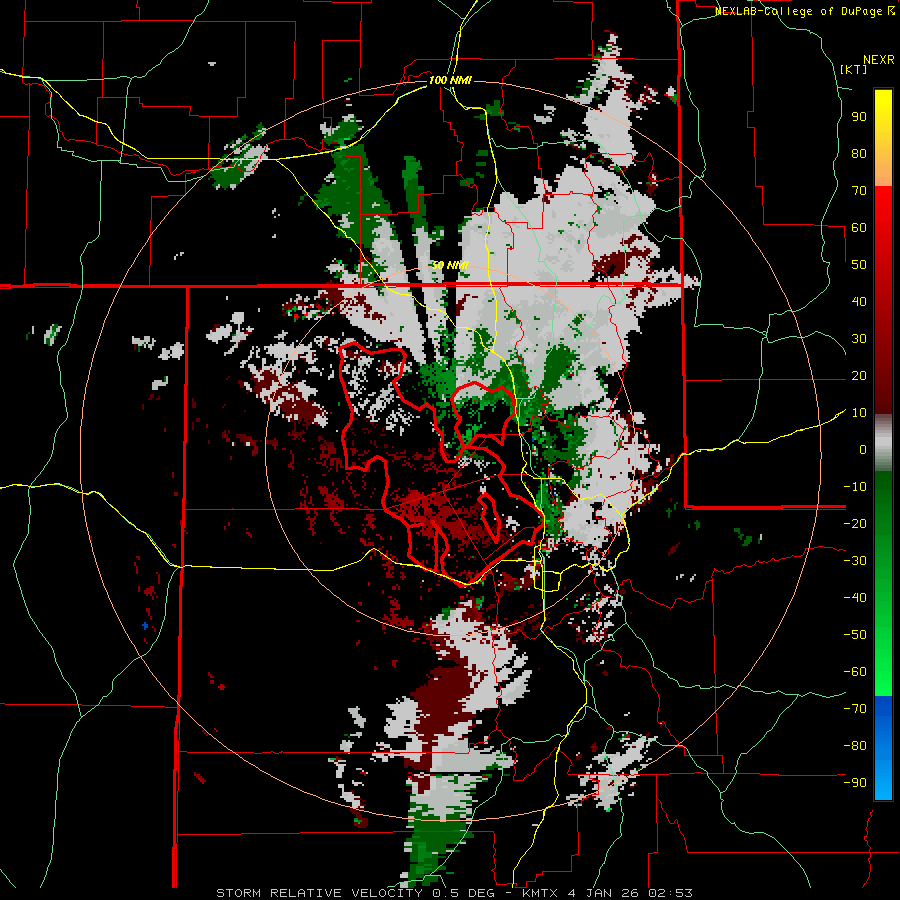The width and height of the screenshot is (900, 900).
Task: Click the -40 value on the velocity scale
Action: pos(855,598)
